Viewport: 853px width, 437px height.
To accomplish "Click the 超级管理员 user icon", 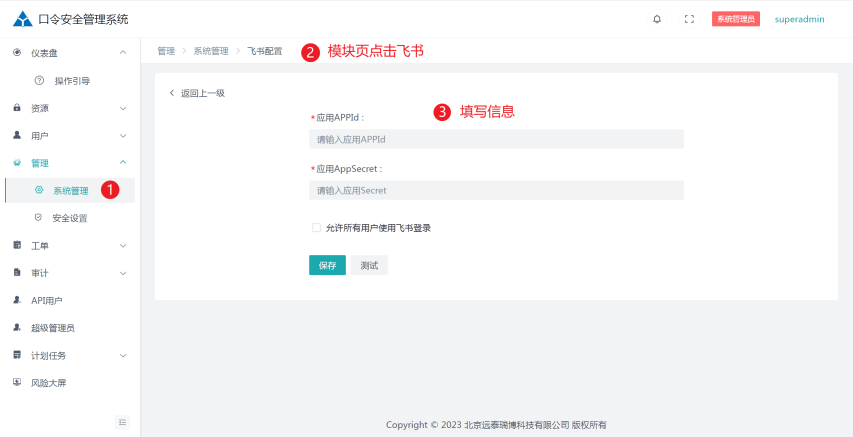I will point(17,327).
